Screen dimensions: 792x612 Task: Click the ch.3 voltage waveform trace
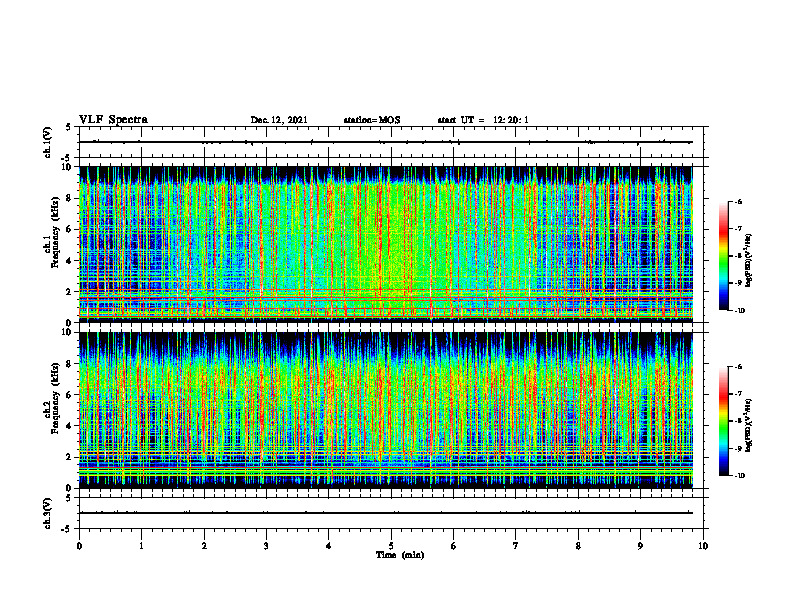[x=386, y=513]
